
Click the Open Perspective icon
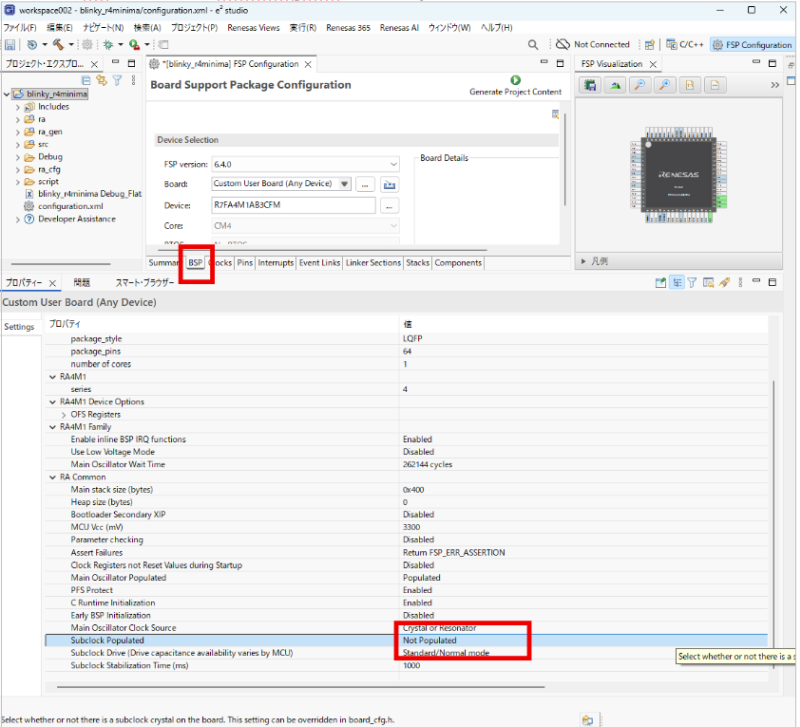[x=649, y=45]
